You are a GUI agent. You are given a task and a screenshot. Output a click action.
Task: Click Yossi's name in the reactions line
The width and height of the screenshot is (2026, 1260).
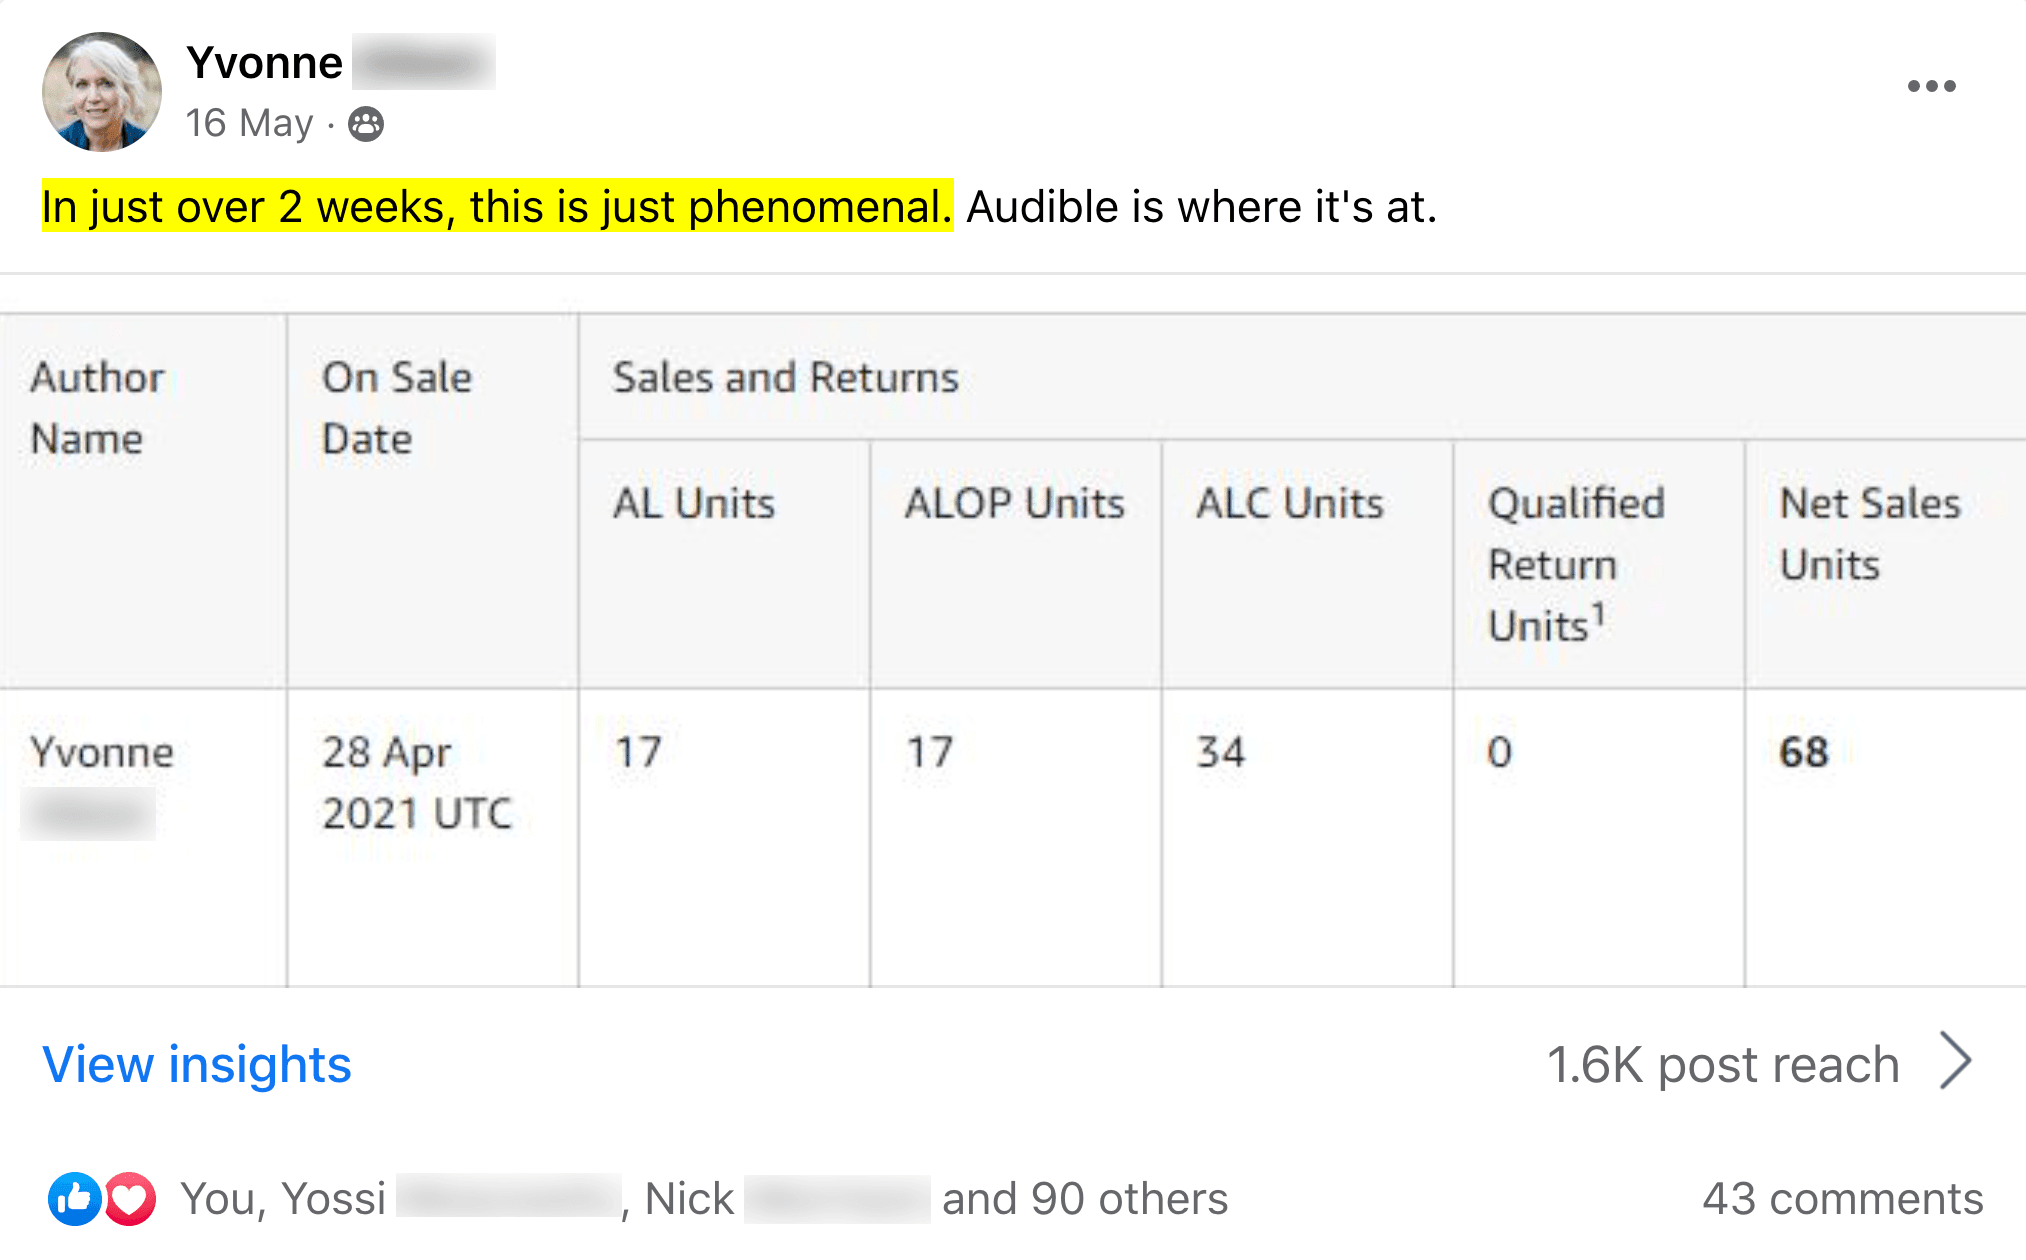(332, 1198)
